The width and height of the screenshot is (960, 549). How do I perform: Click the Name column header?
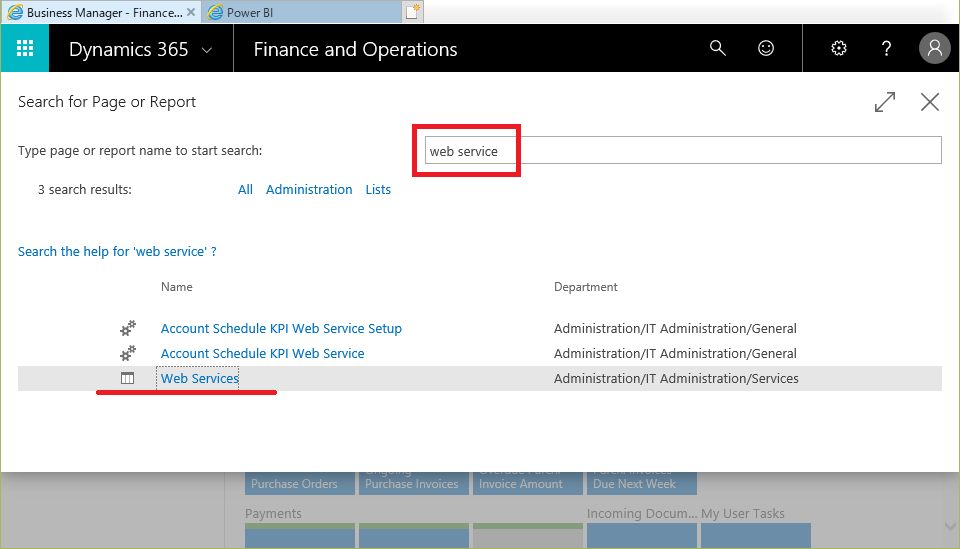pyautogui.click(x=176, y=287)
